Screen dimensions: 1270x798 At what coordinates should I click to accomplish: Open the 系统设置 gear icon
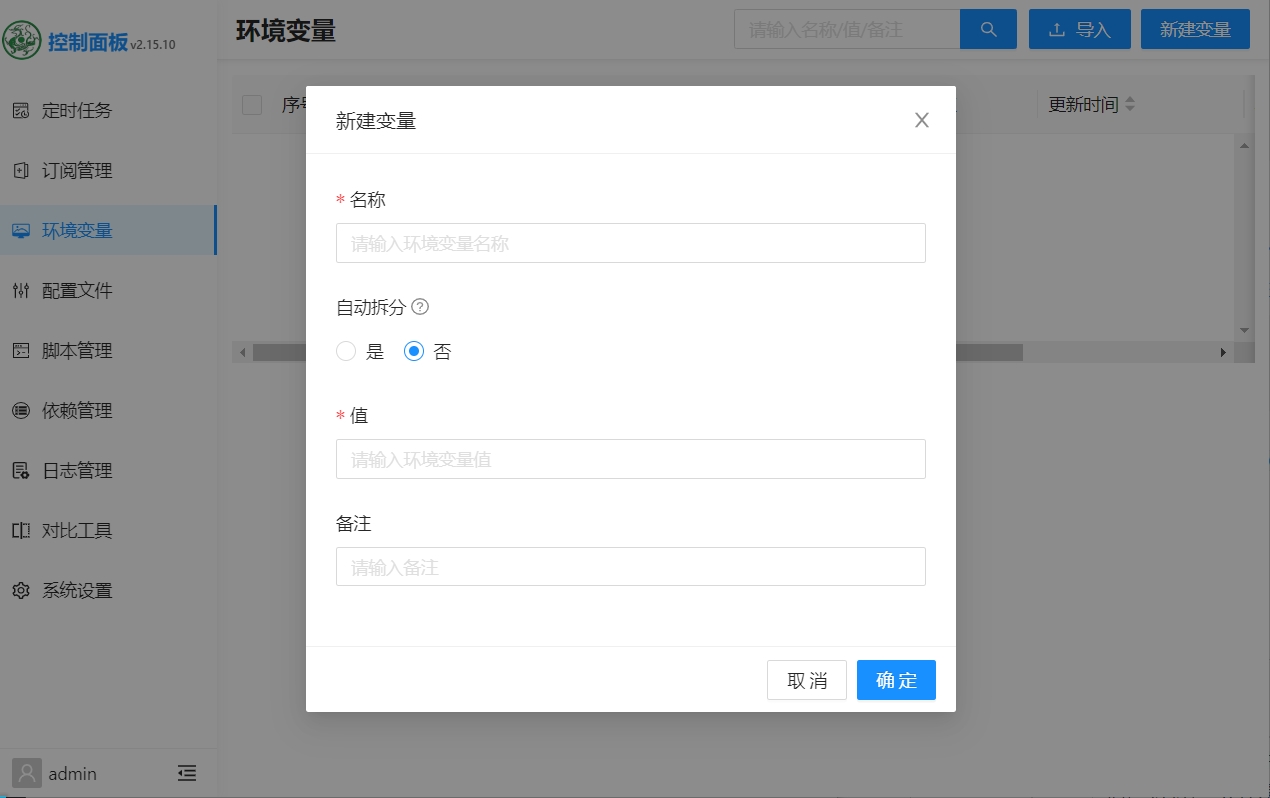[x=21, y=590]
